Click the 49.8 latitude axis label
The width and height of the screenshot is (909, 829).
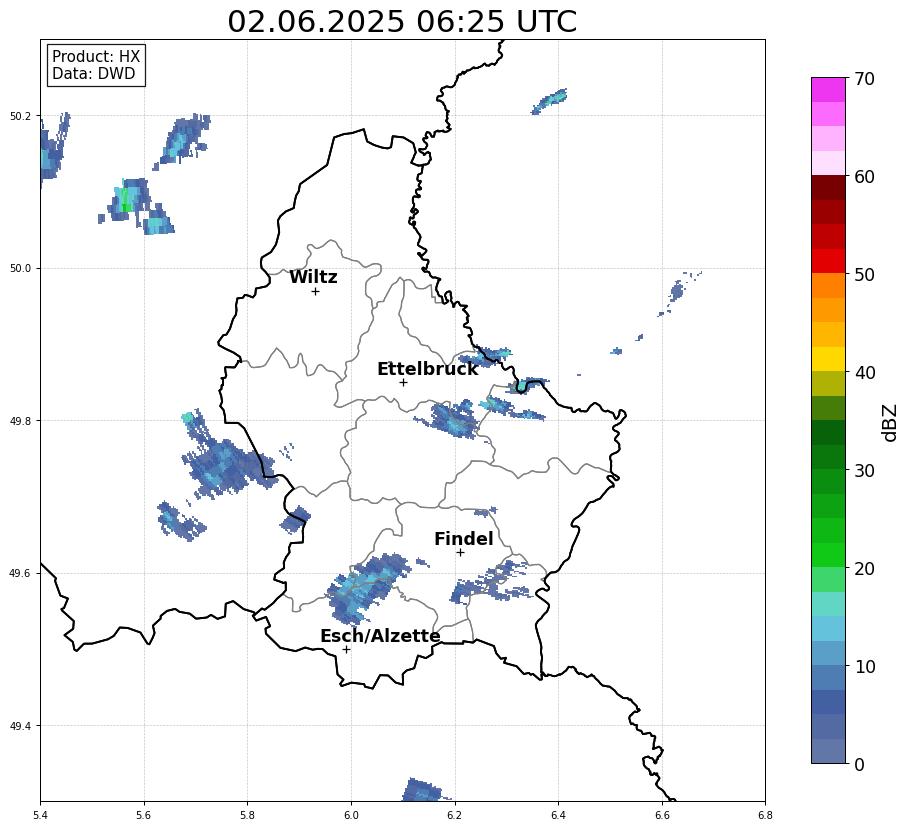coord(19,421)
